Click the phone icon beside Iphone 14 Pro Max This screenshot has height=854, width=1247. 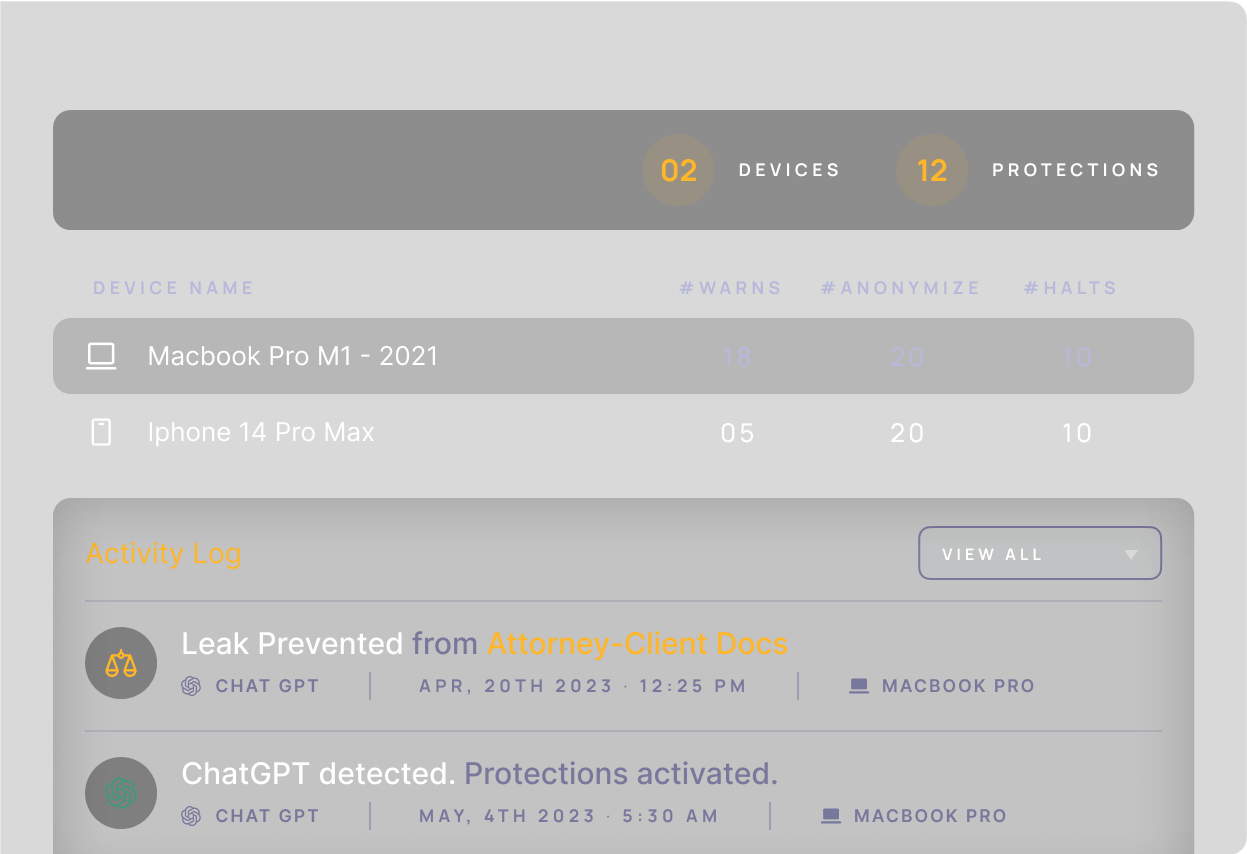(x=101, y=433)
